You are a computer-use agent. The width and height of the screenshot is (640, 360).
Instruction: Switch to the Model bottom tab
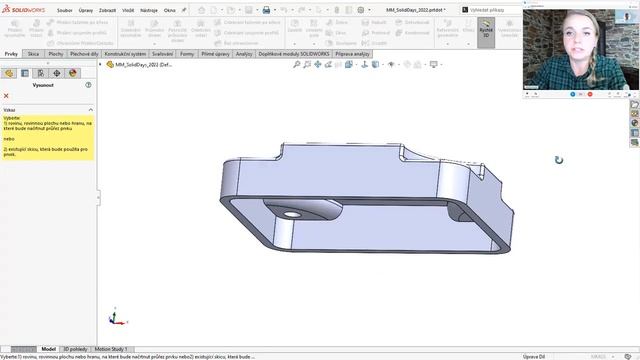(x=48, y=349)
